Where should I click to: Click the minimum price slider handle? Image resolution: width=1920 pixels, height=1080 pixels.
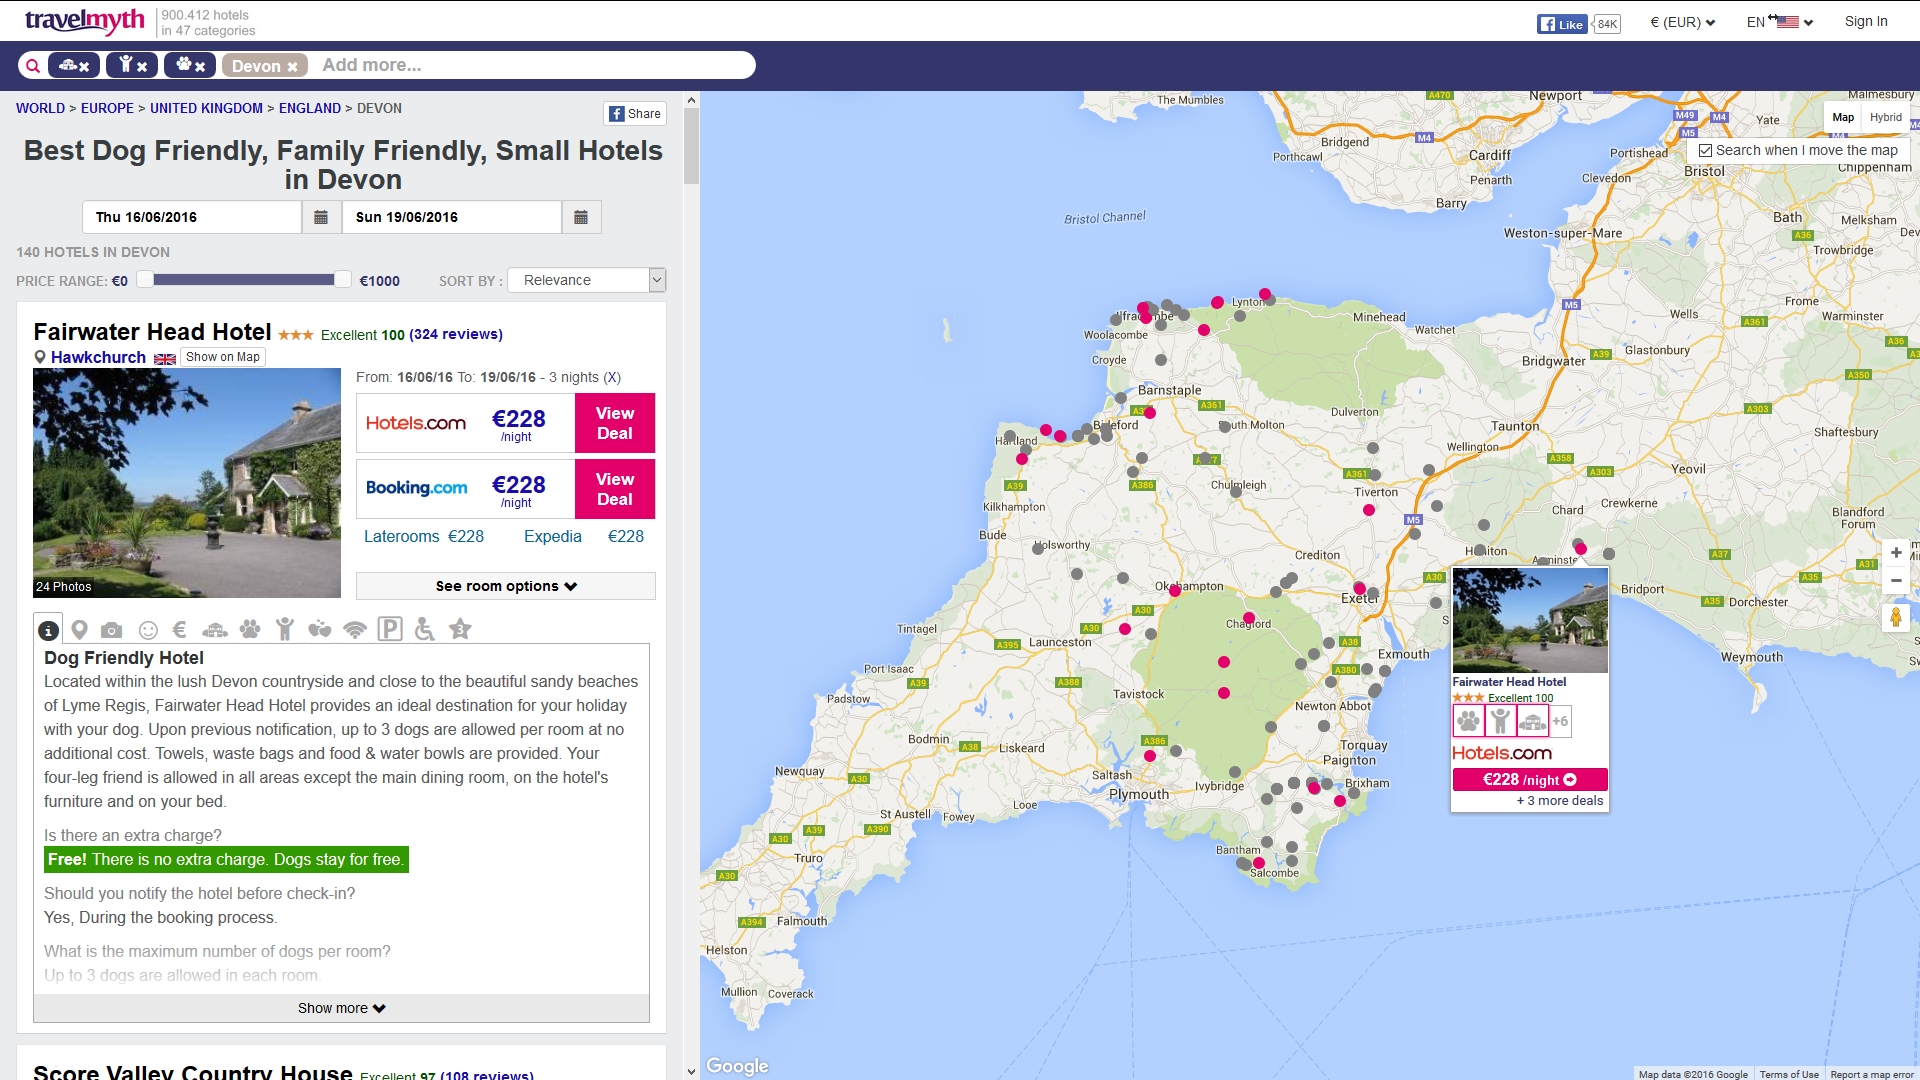(145, 280)
